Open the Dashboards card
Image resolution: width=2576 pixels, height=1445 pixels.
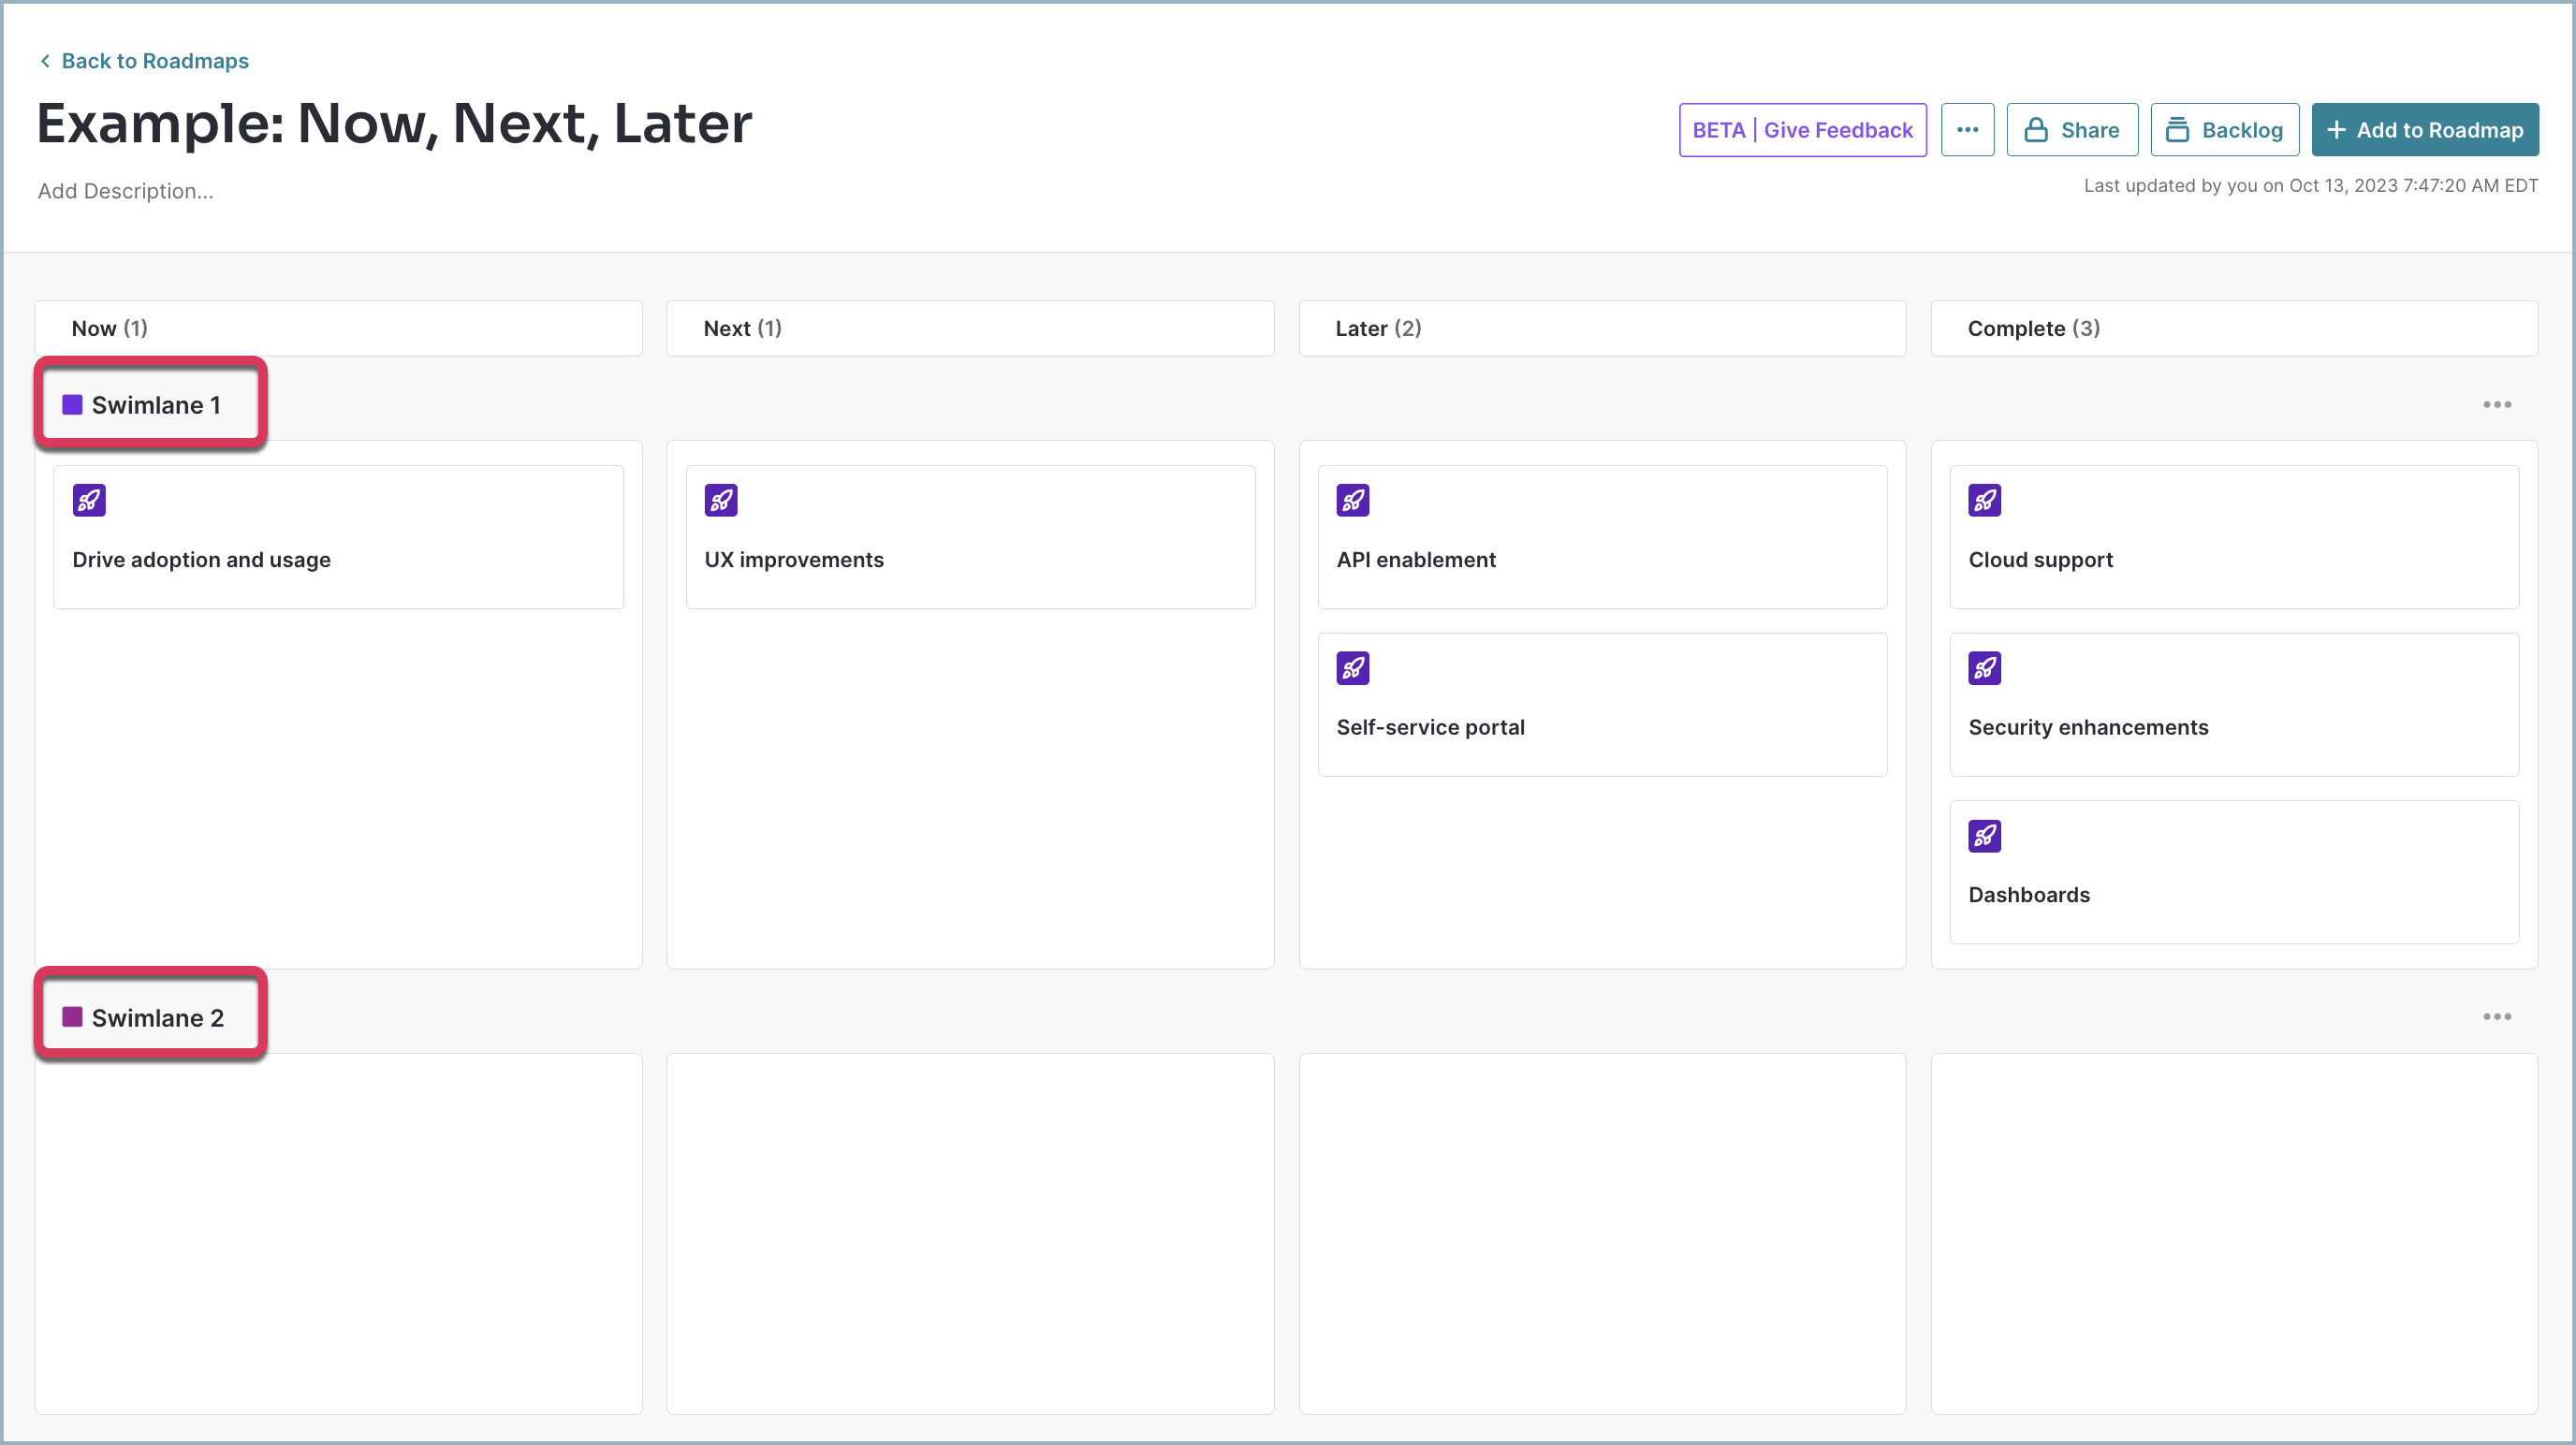[x=2234, y=872]
